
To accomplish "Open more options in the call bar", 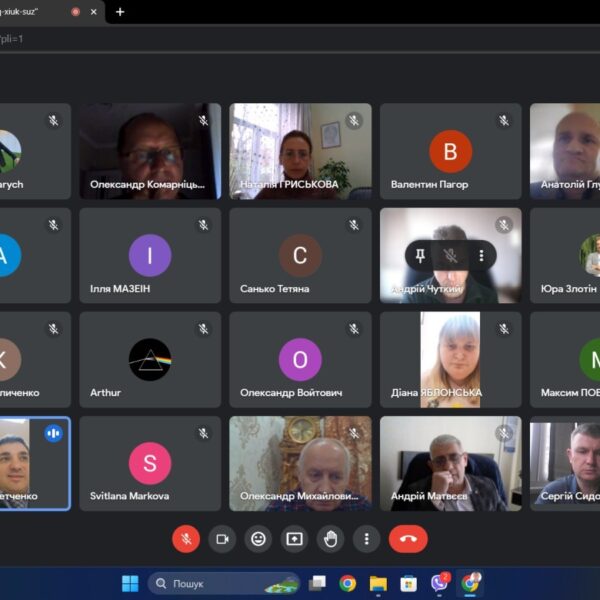I will point(366,539).
